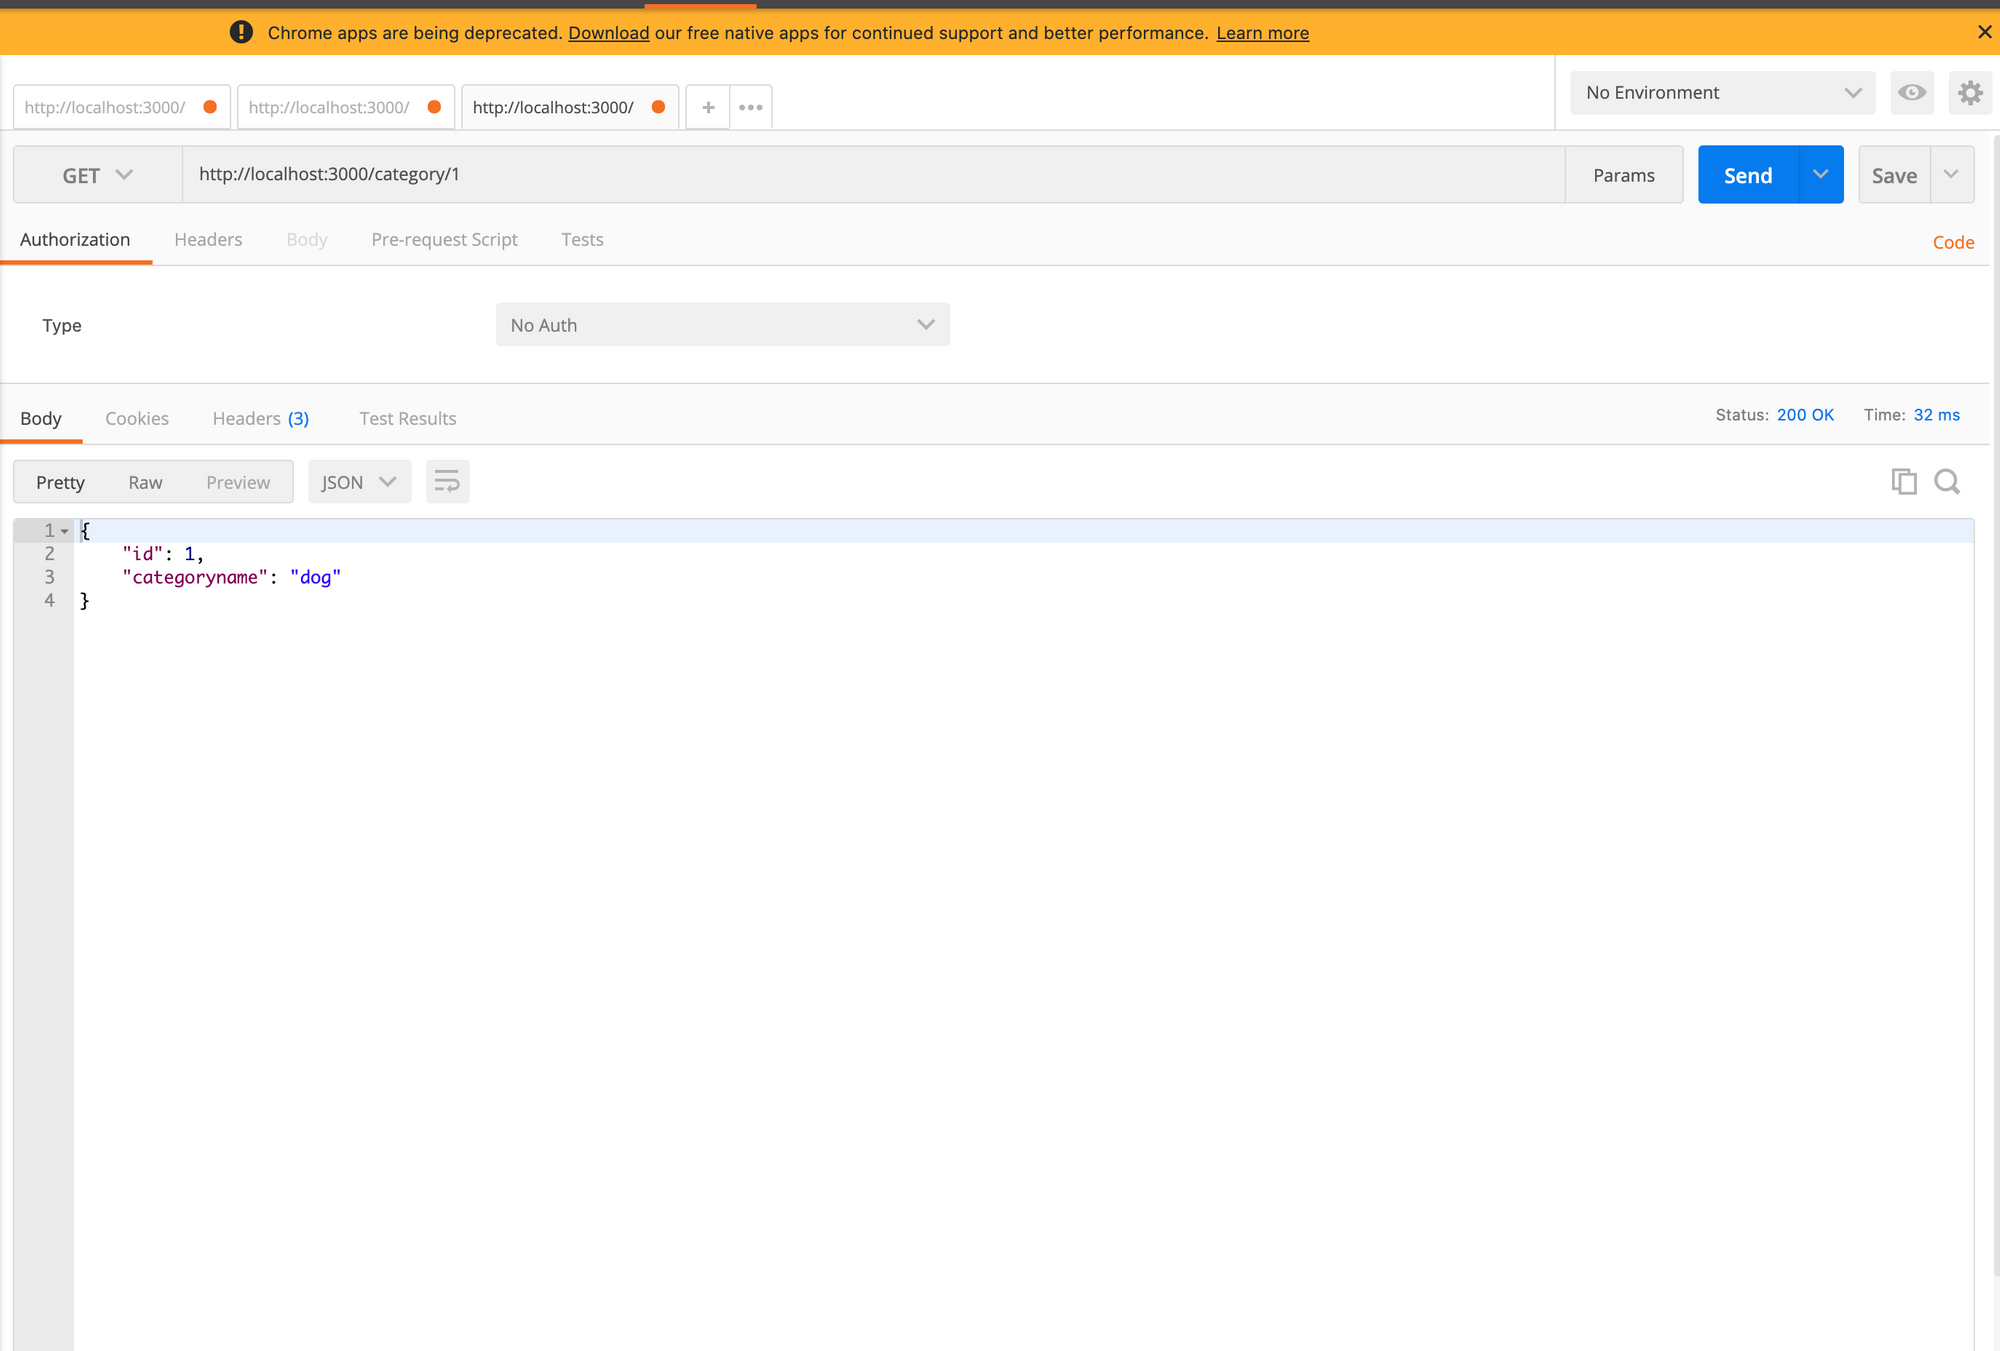Viewport: 2000px width, 1351px height.
Task: Select the Raw response view
Action: [145, 482]
